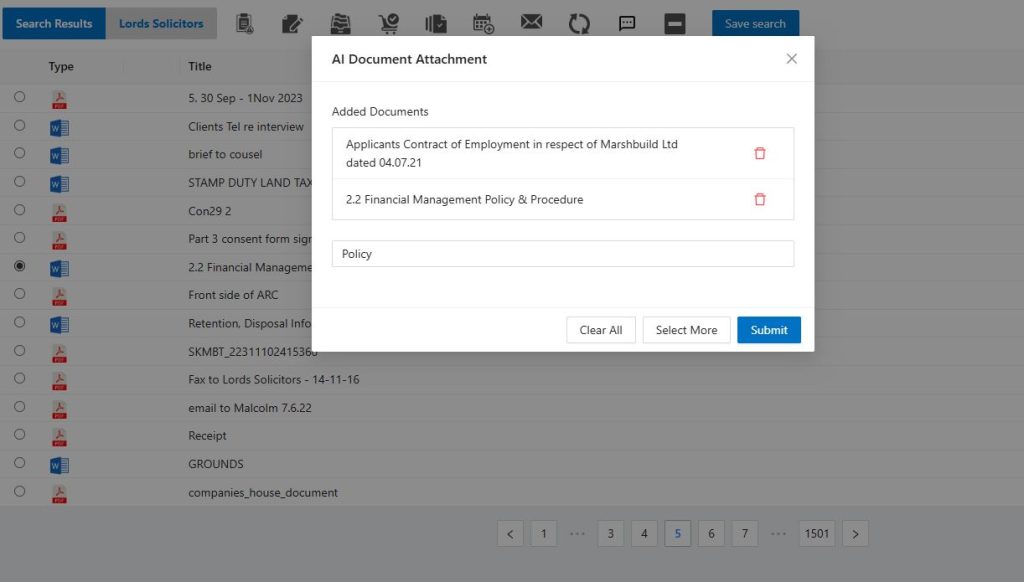Click the envelope email icon in toolbar
The height and width of the screenshot is (582, 1024).
(531, 23)
